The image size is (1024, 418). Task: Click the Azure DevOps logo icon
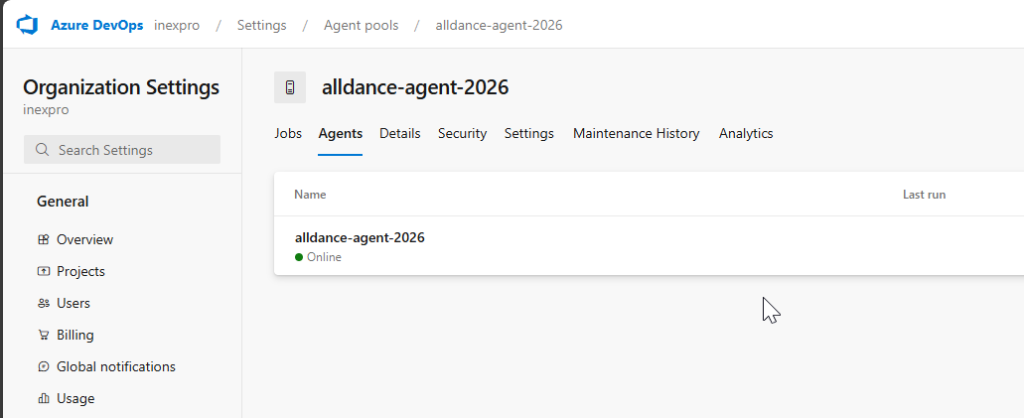coord(27,24)
